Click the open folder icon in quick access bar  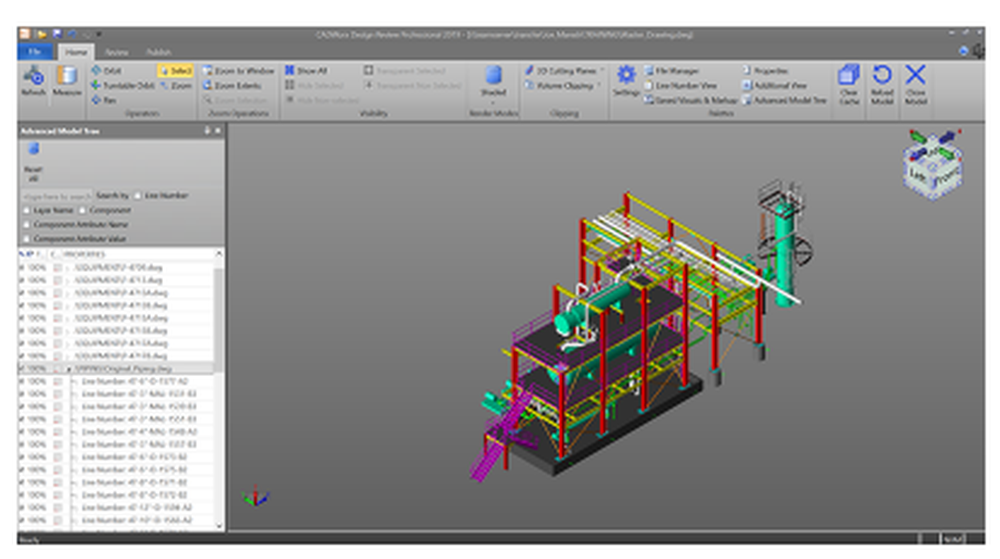click(40, 34)
